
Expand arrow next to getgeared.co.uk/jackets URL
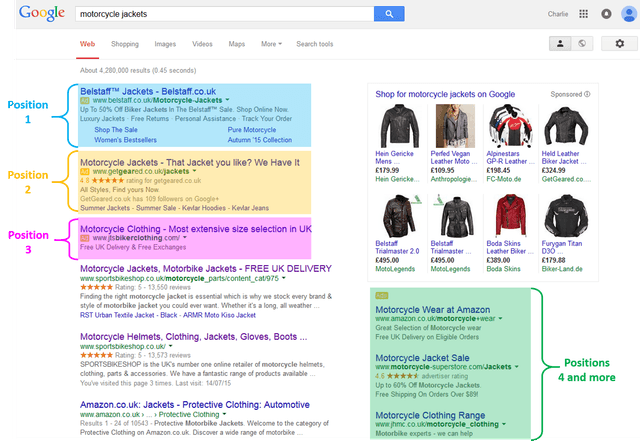tap(194, 171)
